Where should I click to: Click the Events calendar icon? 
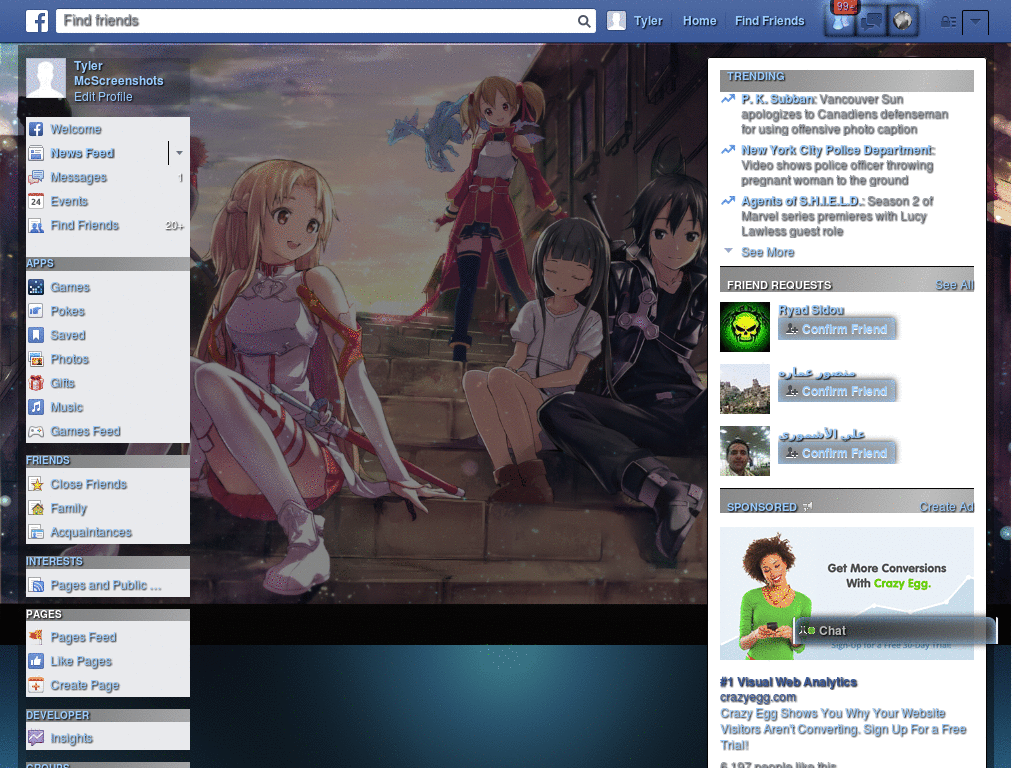(37, 201)
